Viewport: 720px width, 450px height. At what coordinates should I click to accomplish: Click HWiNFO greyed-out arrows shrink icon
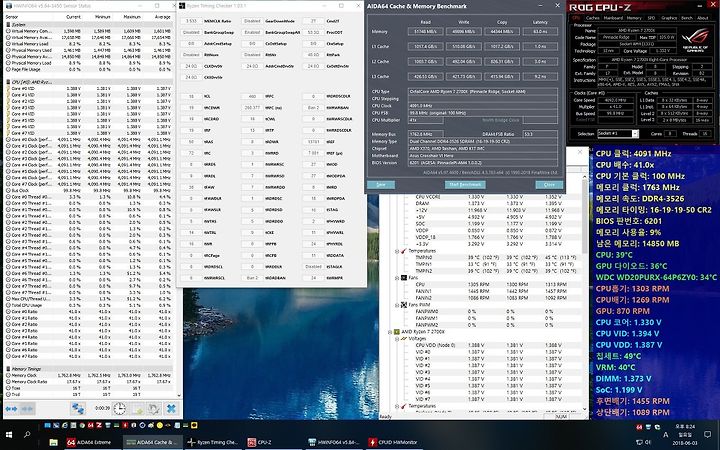pos(27,408)
